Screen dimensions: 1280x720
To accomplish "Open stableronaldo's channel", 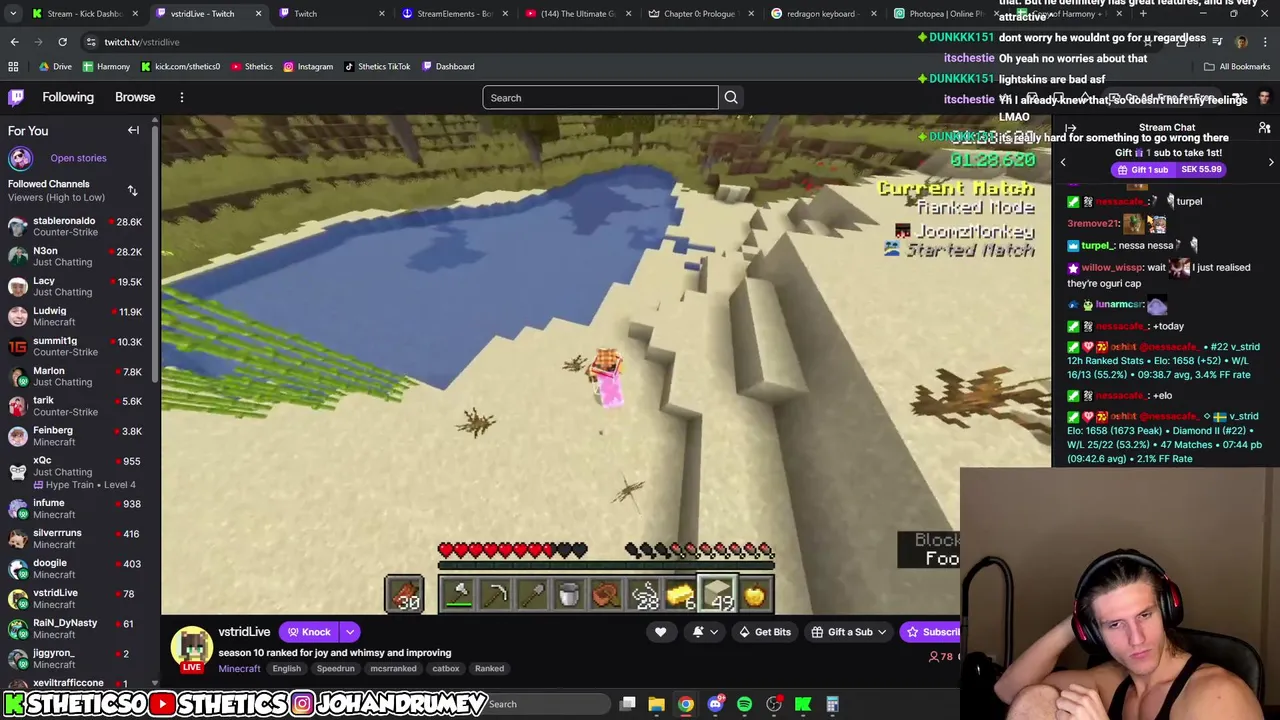I will click(76, 226).
